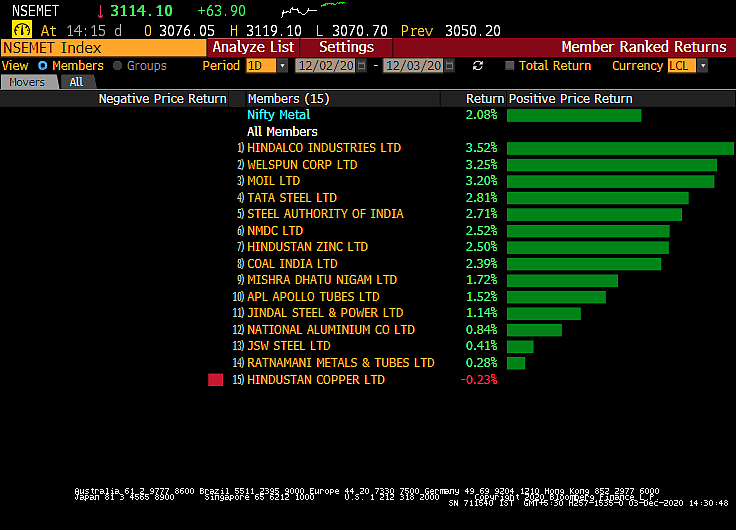736x530 pixels.
Task: Click the green return bar for Hindalco
Action: [620, 148]
